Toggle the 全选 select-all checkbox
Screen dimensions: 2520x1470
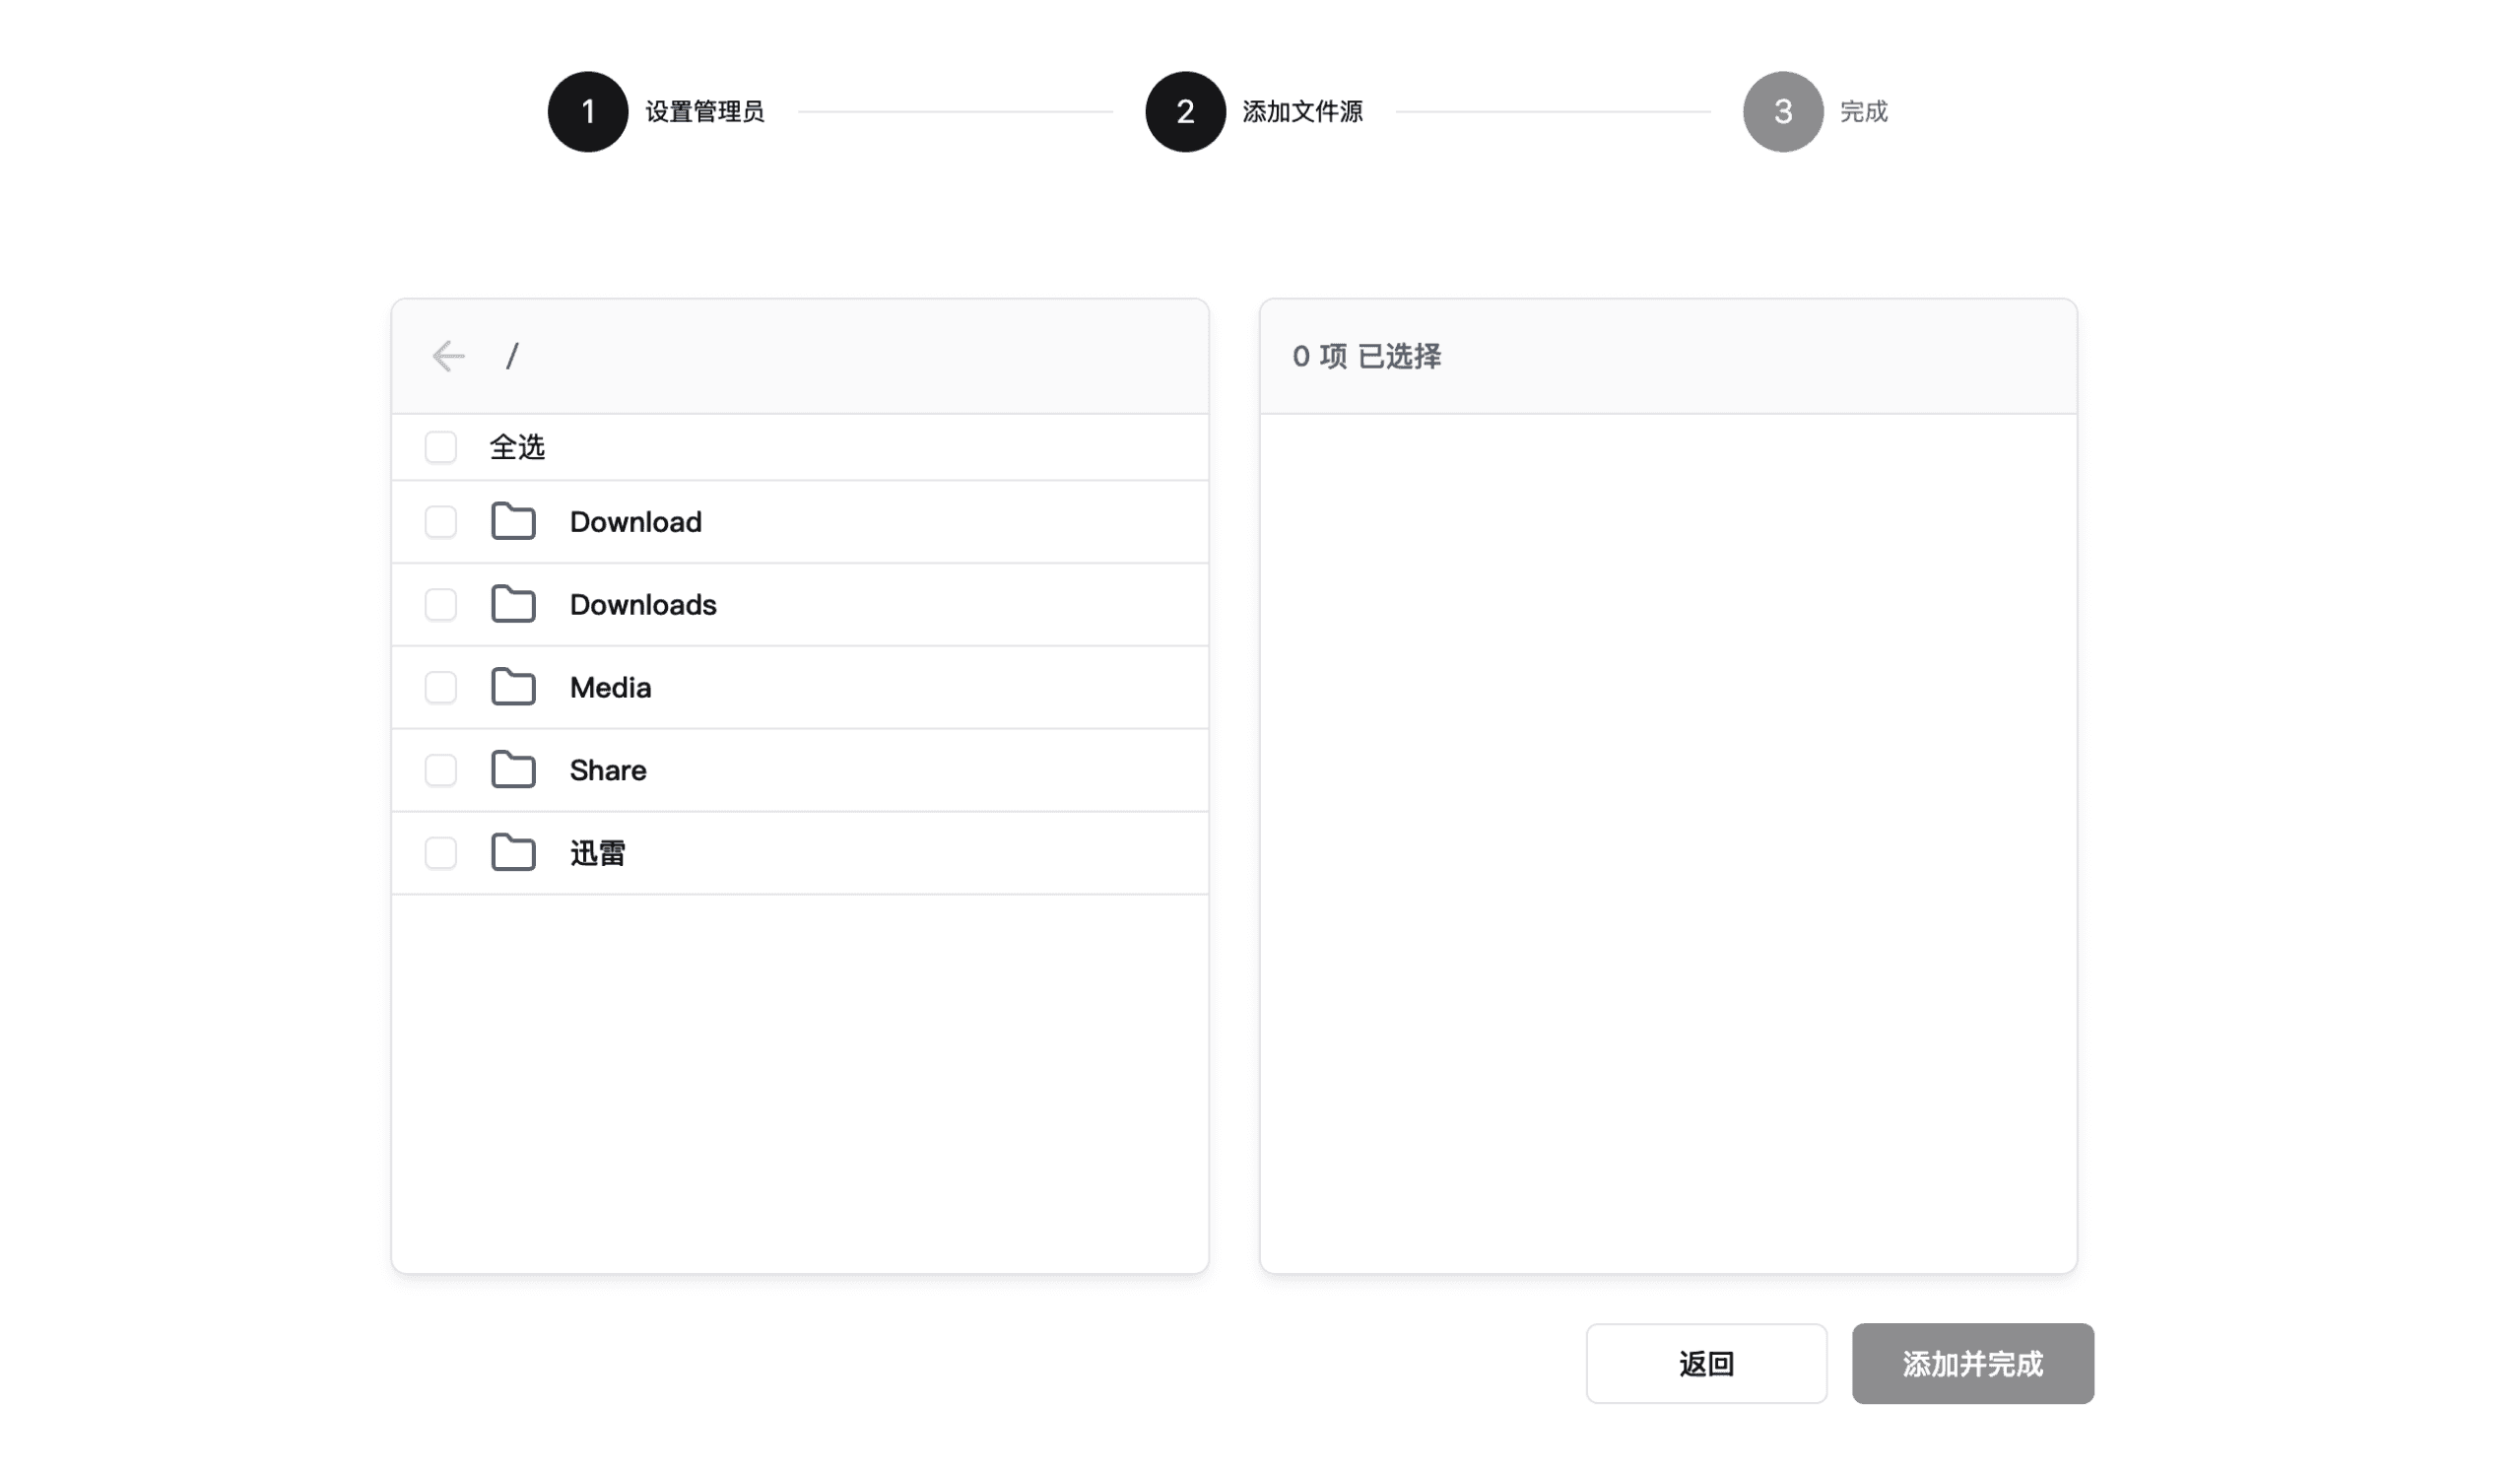coord(441,447)
